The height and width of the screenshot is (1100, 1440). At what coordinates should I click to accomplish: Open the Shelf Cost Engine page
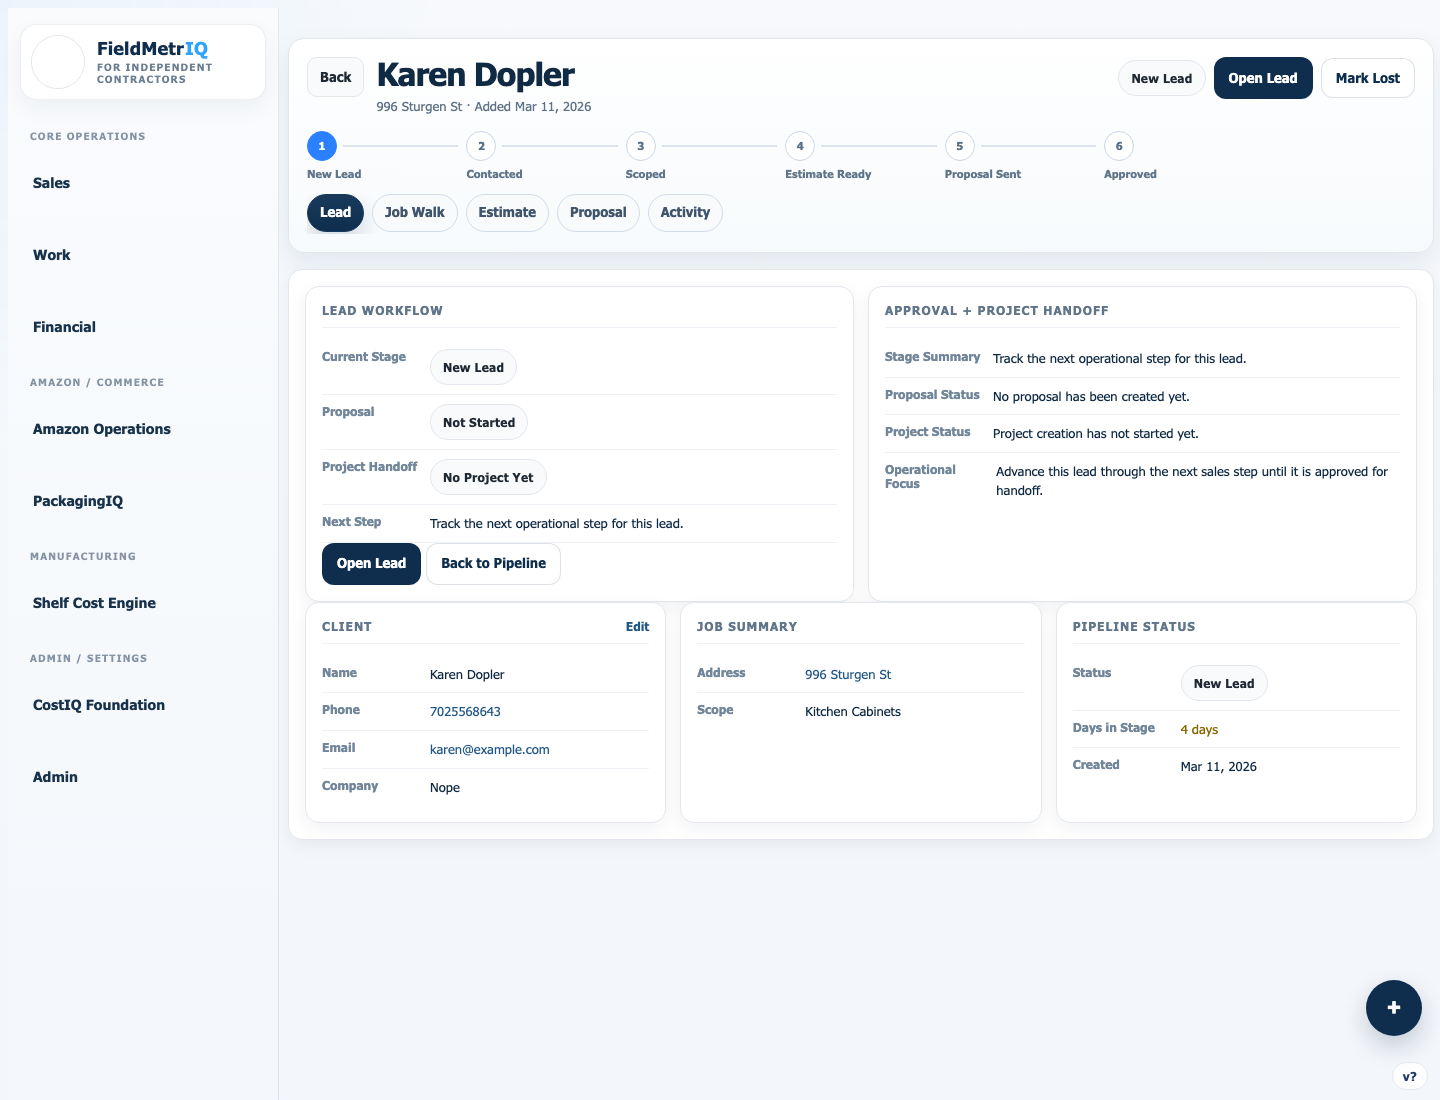coord(94,603)
